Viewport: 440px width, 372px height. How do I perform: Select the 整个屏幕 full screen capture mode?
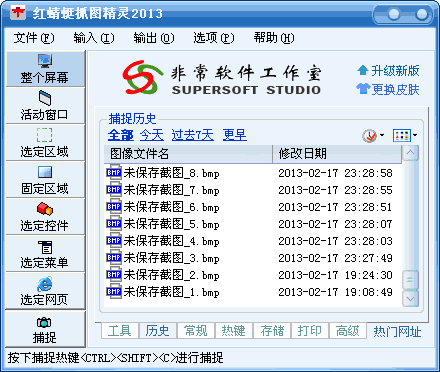[45, 69]
